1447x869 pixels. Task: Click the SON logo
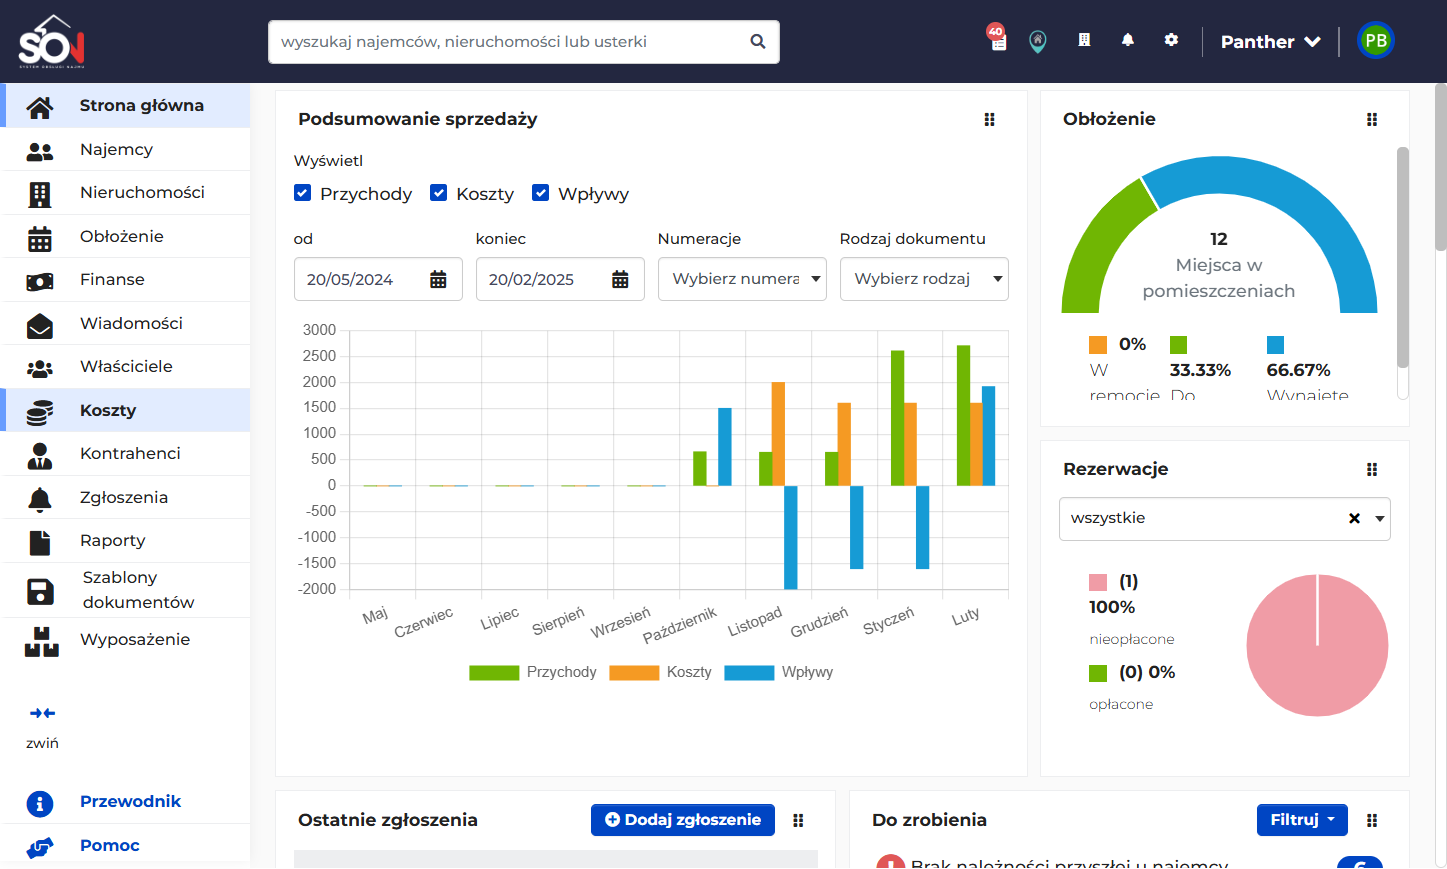tap(52, 41)
